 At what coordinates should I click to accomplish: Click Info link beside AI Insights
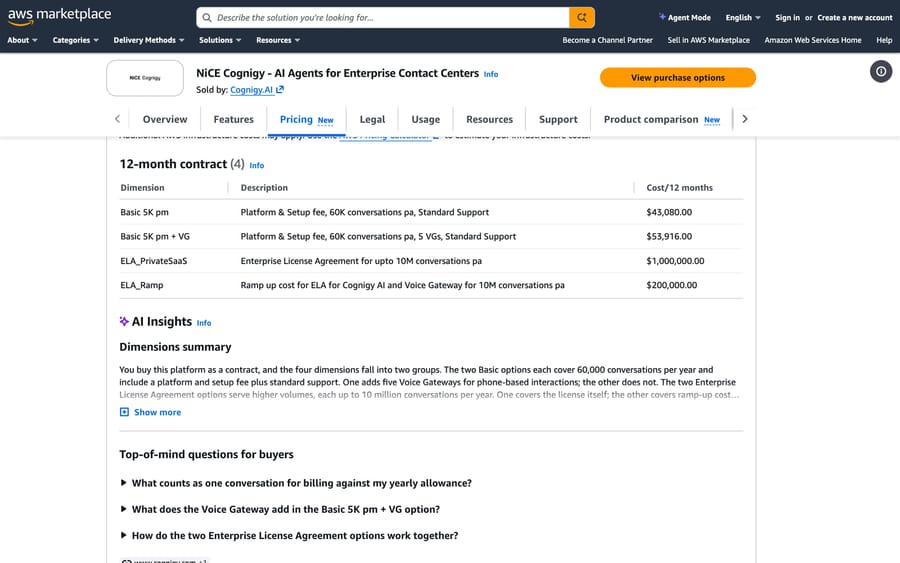204,323
